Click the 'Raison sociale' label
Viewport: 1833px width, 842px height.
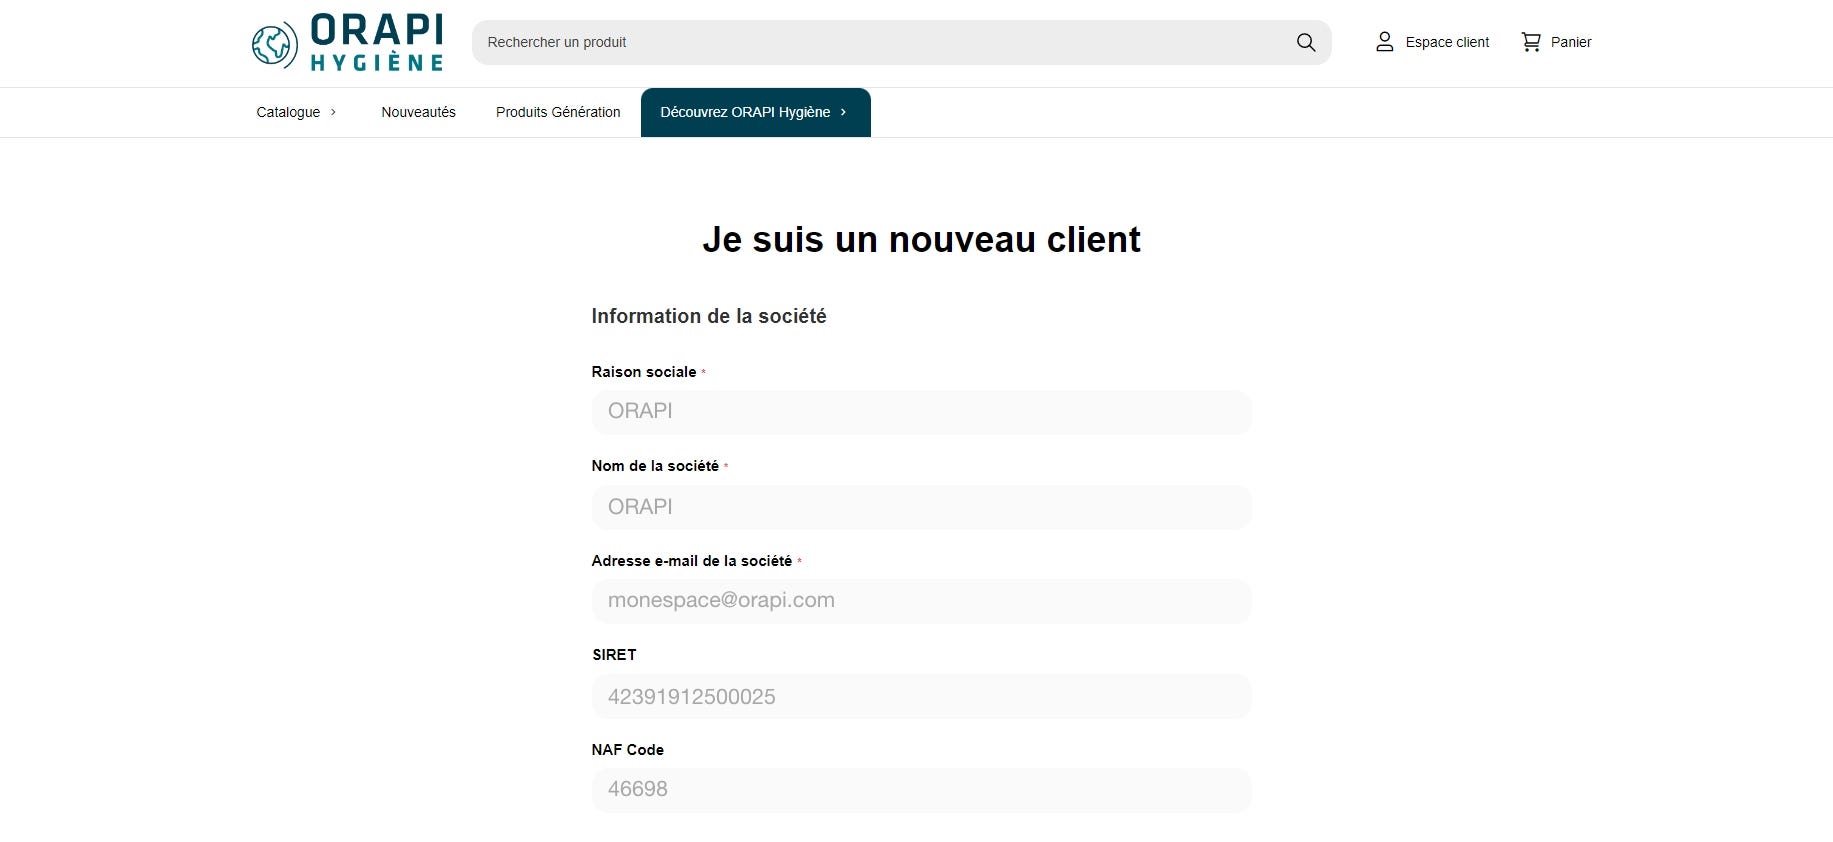(x=644, y=372)
